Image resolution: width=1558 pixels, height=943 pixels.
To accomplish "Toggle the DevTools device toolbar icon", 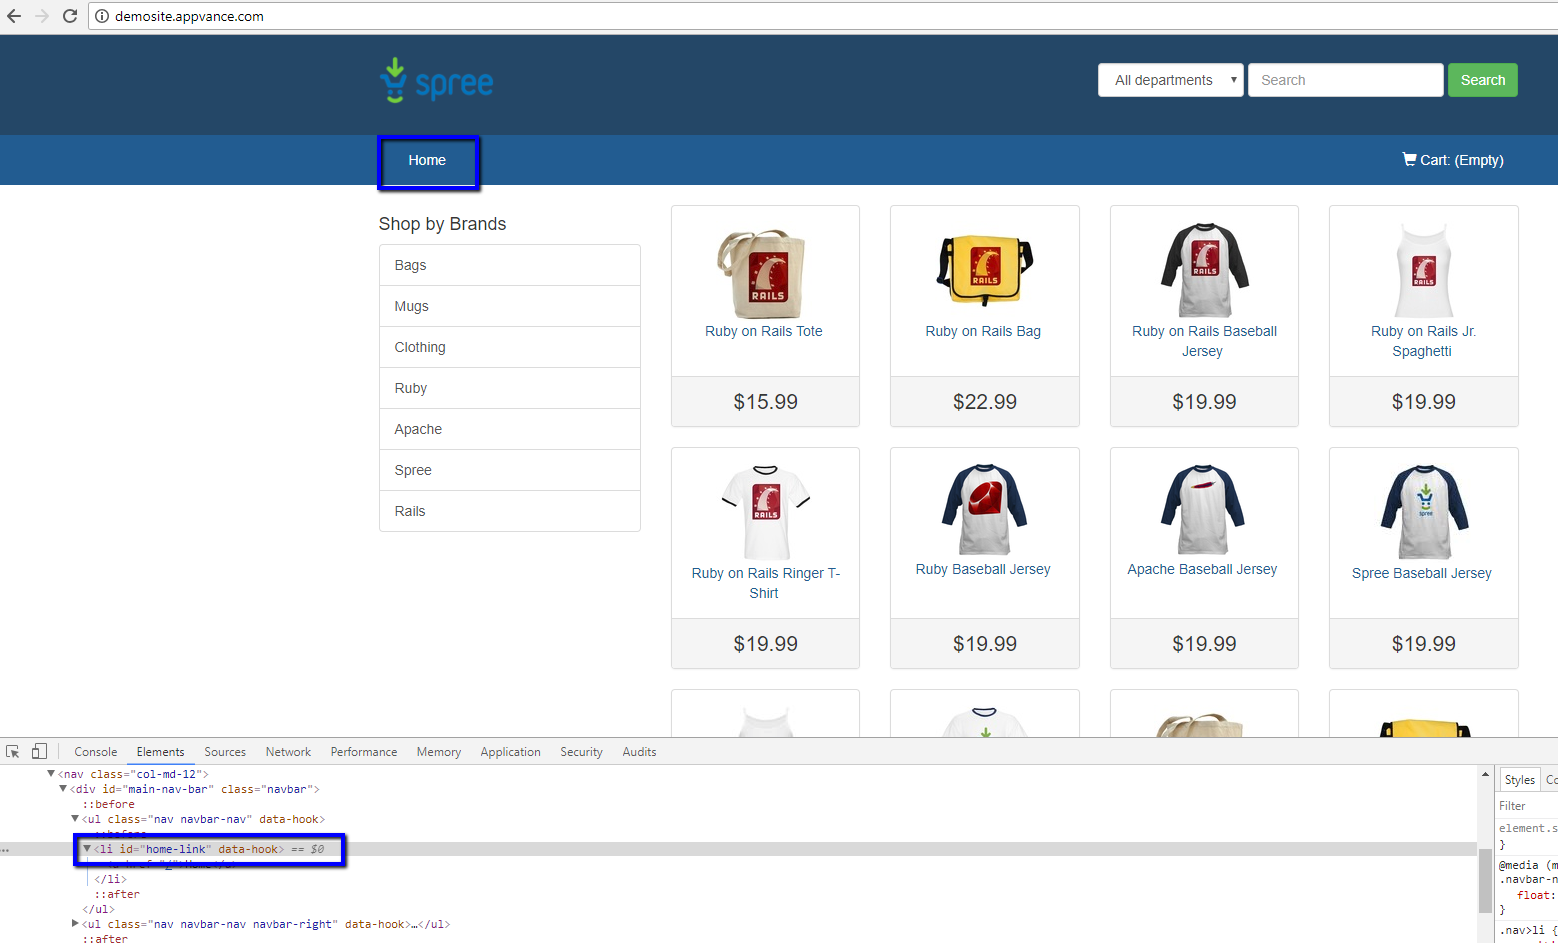I will point(39,751).
